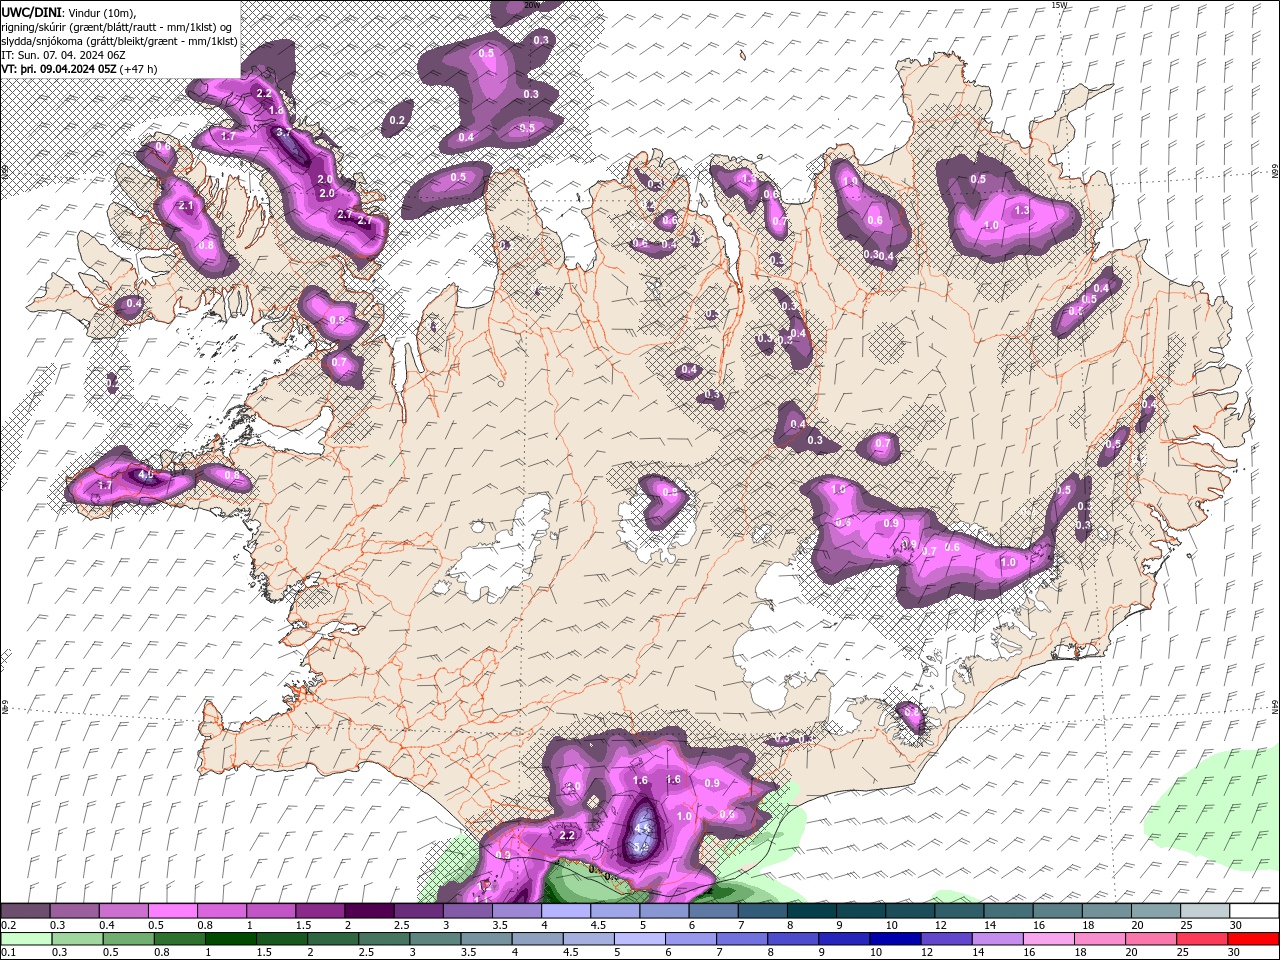Select the snow legend swatch labeled 6
The image size is (1280, 960).
(713, 911)
